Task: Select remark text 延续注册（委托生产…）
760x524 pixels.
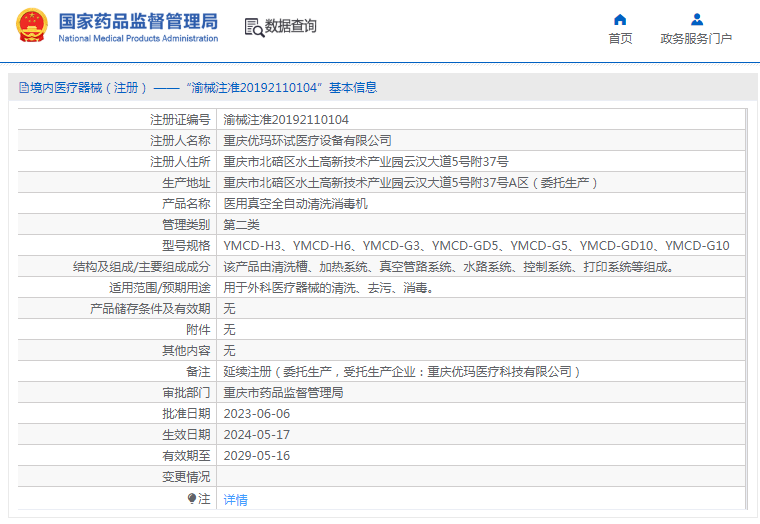Action: [402, 372]
